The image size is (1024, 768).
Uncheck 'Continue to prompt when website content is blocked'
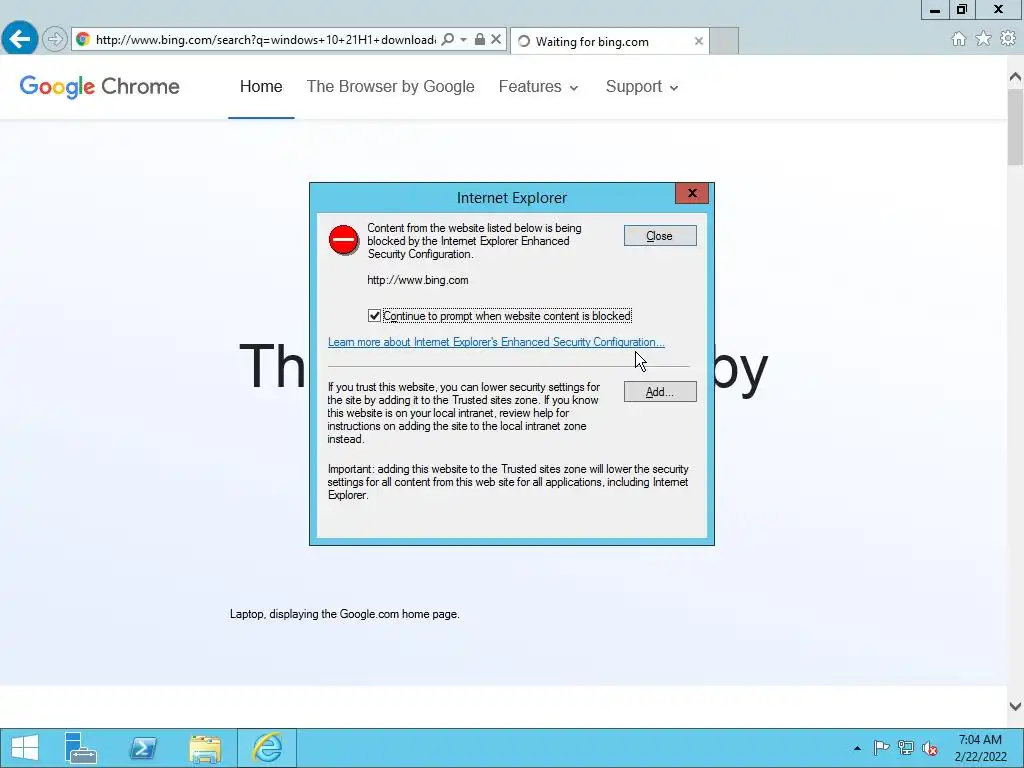pos(374,316)
